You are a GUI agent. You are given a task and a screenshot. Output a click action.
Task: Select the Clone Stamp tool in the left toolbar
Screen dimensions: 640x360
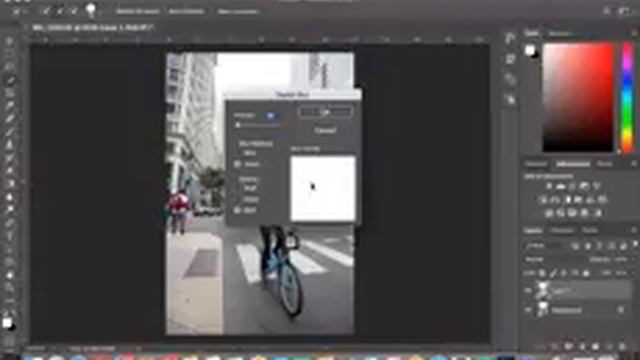pos(10,145)
